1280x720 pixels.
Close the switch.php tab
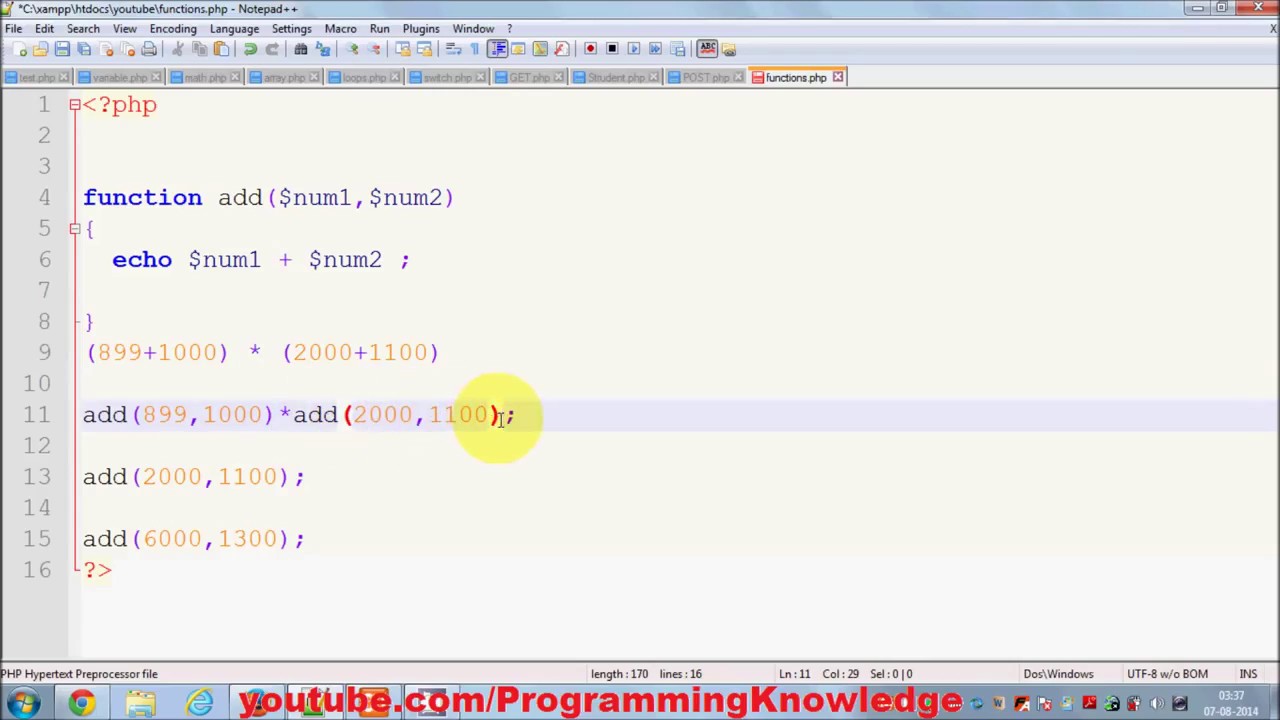(x=478, y=77)
